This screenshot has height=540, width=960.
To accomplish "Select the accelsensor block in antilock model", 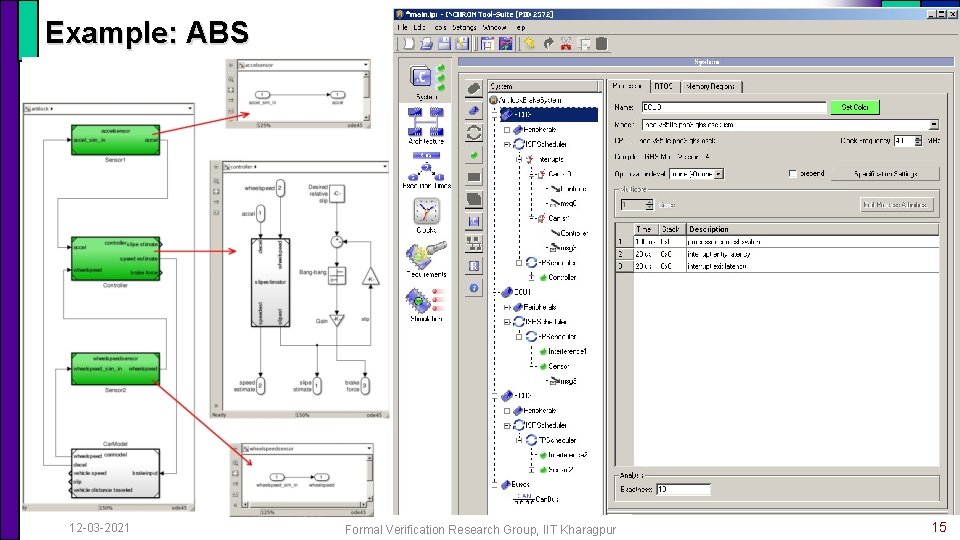I will 116,140.
